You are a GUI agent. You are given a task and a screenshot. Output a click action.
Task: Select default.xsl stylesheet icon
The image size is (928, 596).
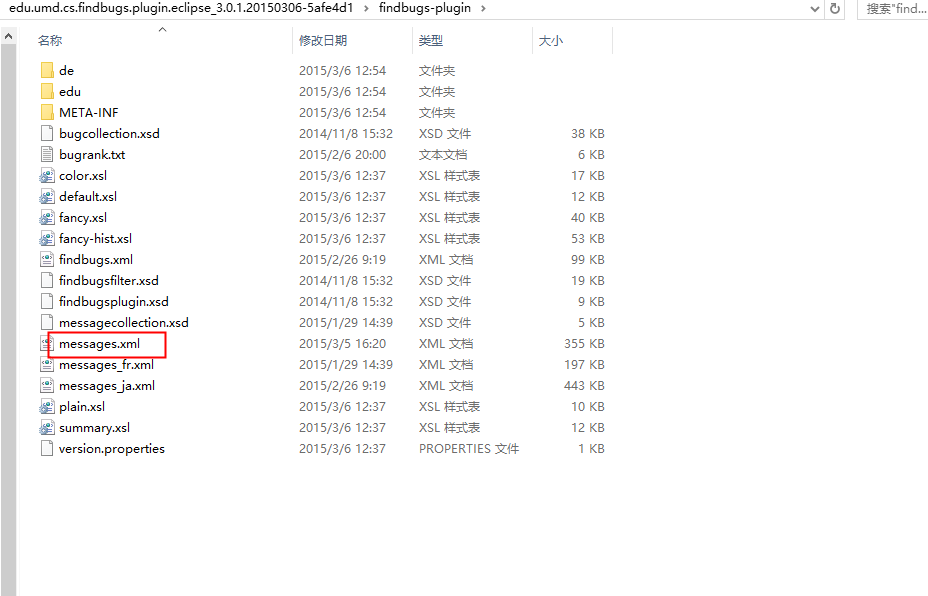point(47,196)
